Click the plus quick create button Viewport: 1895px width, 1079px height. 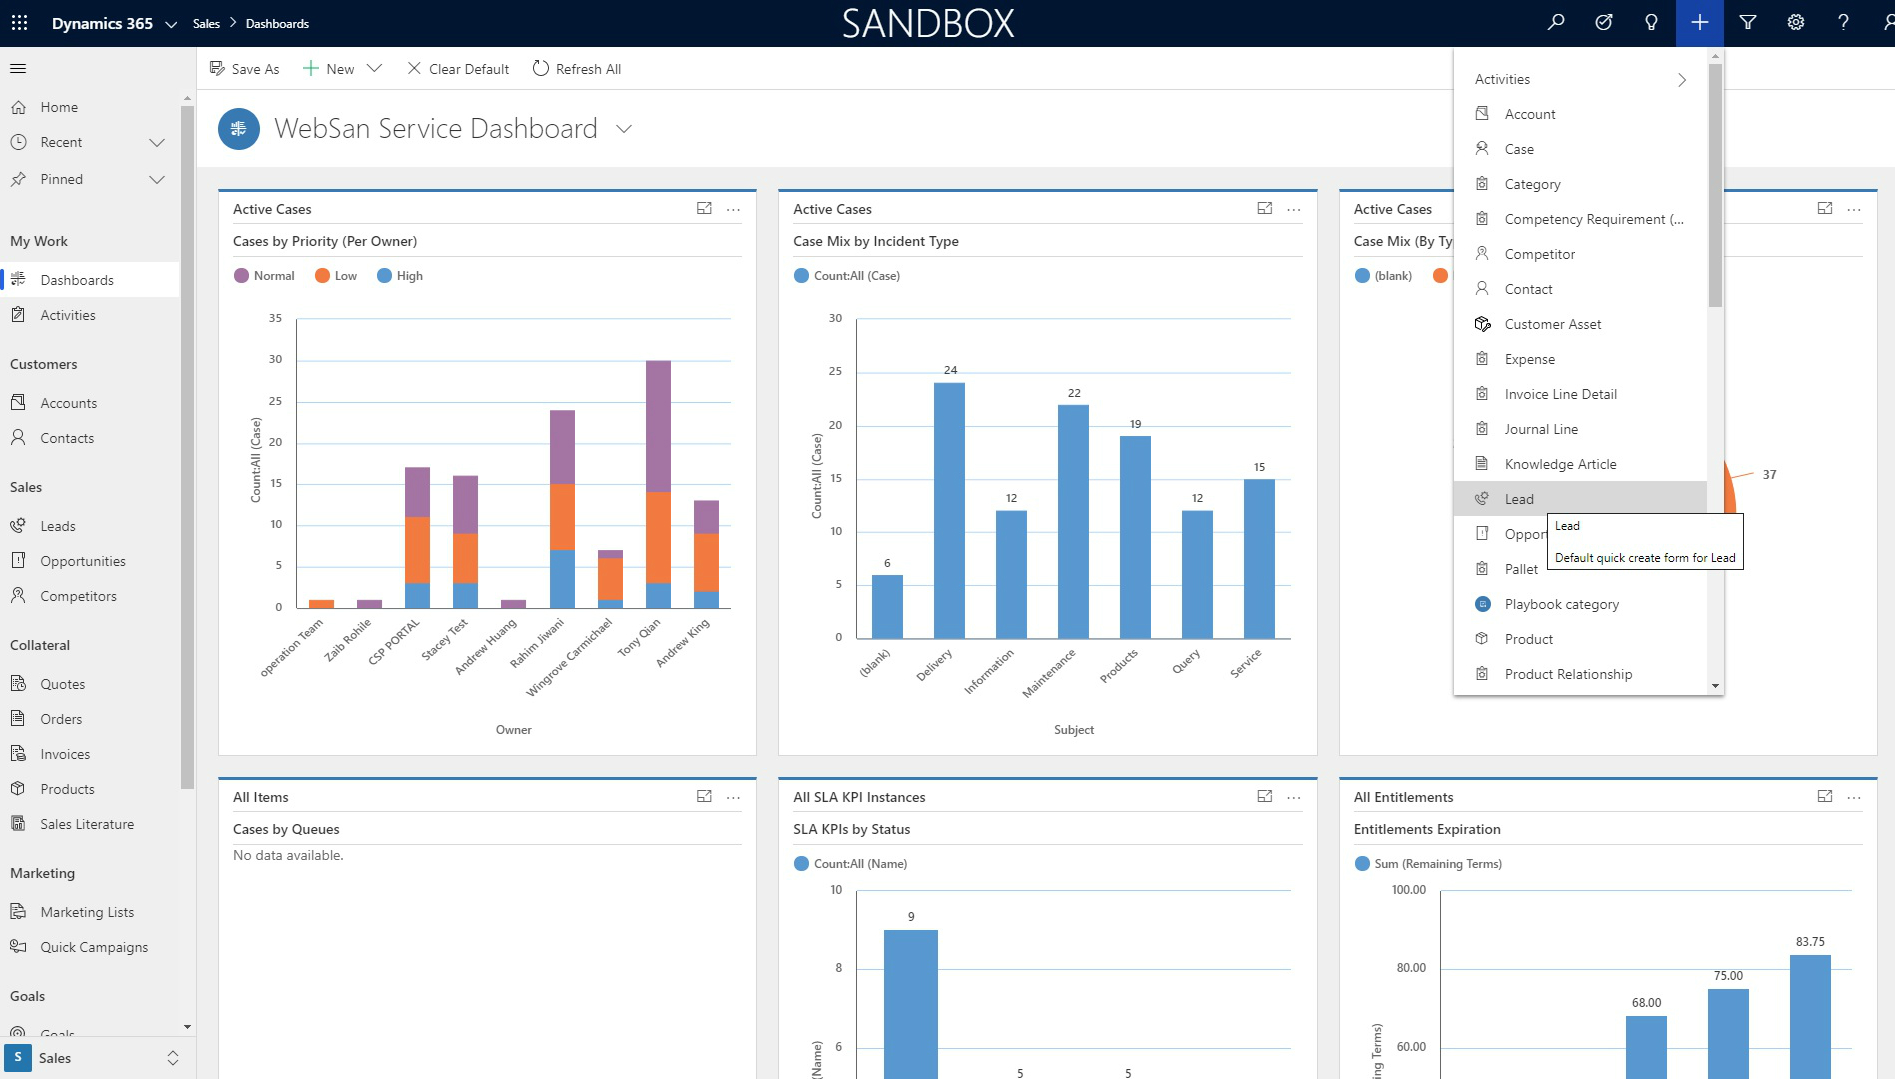[1699, 22]
